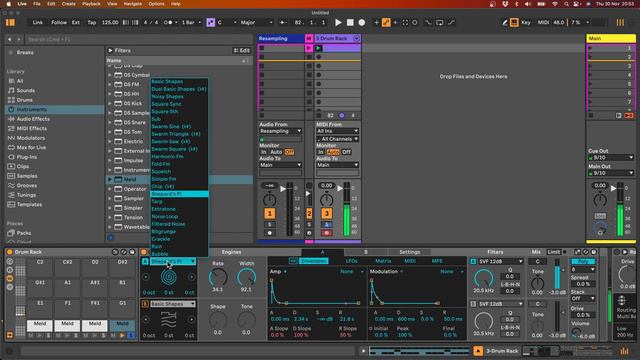Adjust the Drum Rack track volume fader
Image resolution: width=640 pixels, height=360 pixels.
tap(340, 188)
